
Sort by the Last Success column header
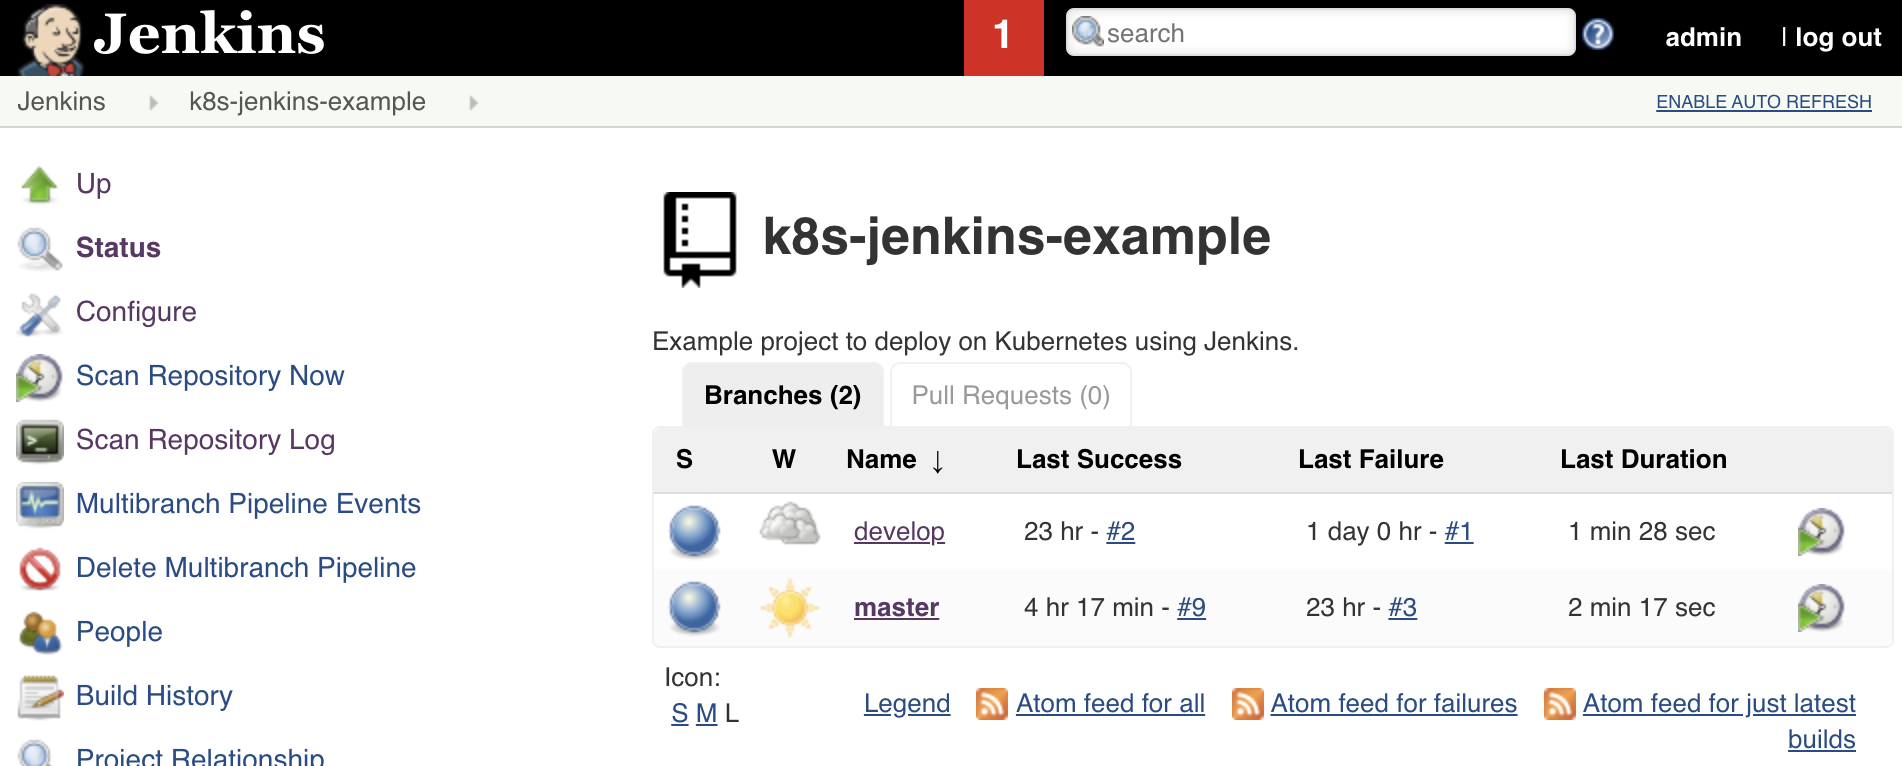1099,459
